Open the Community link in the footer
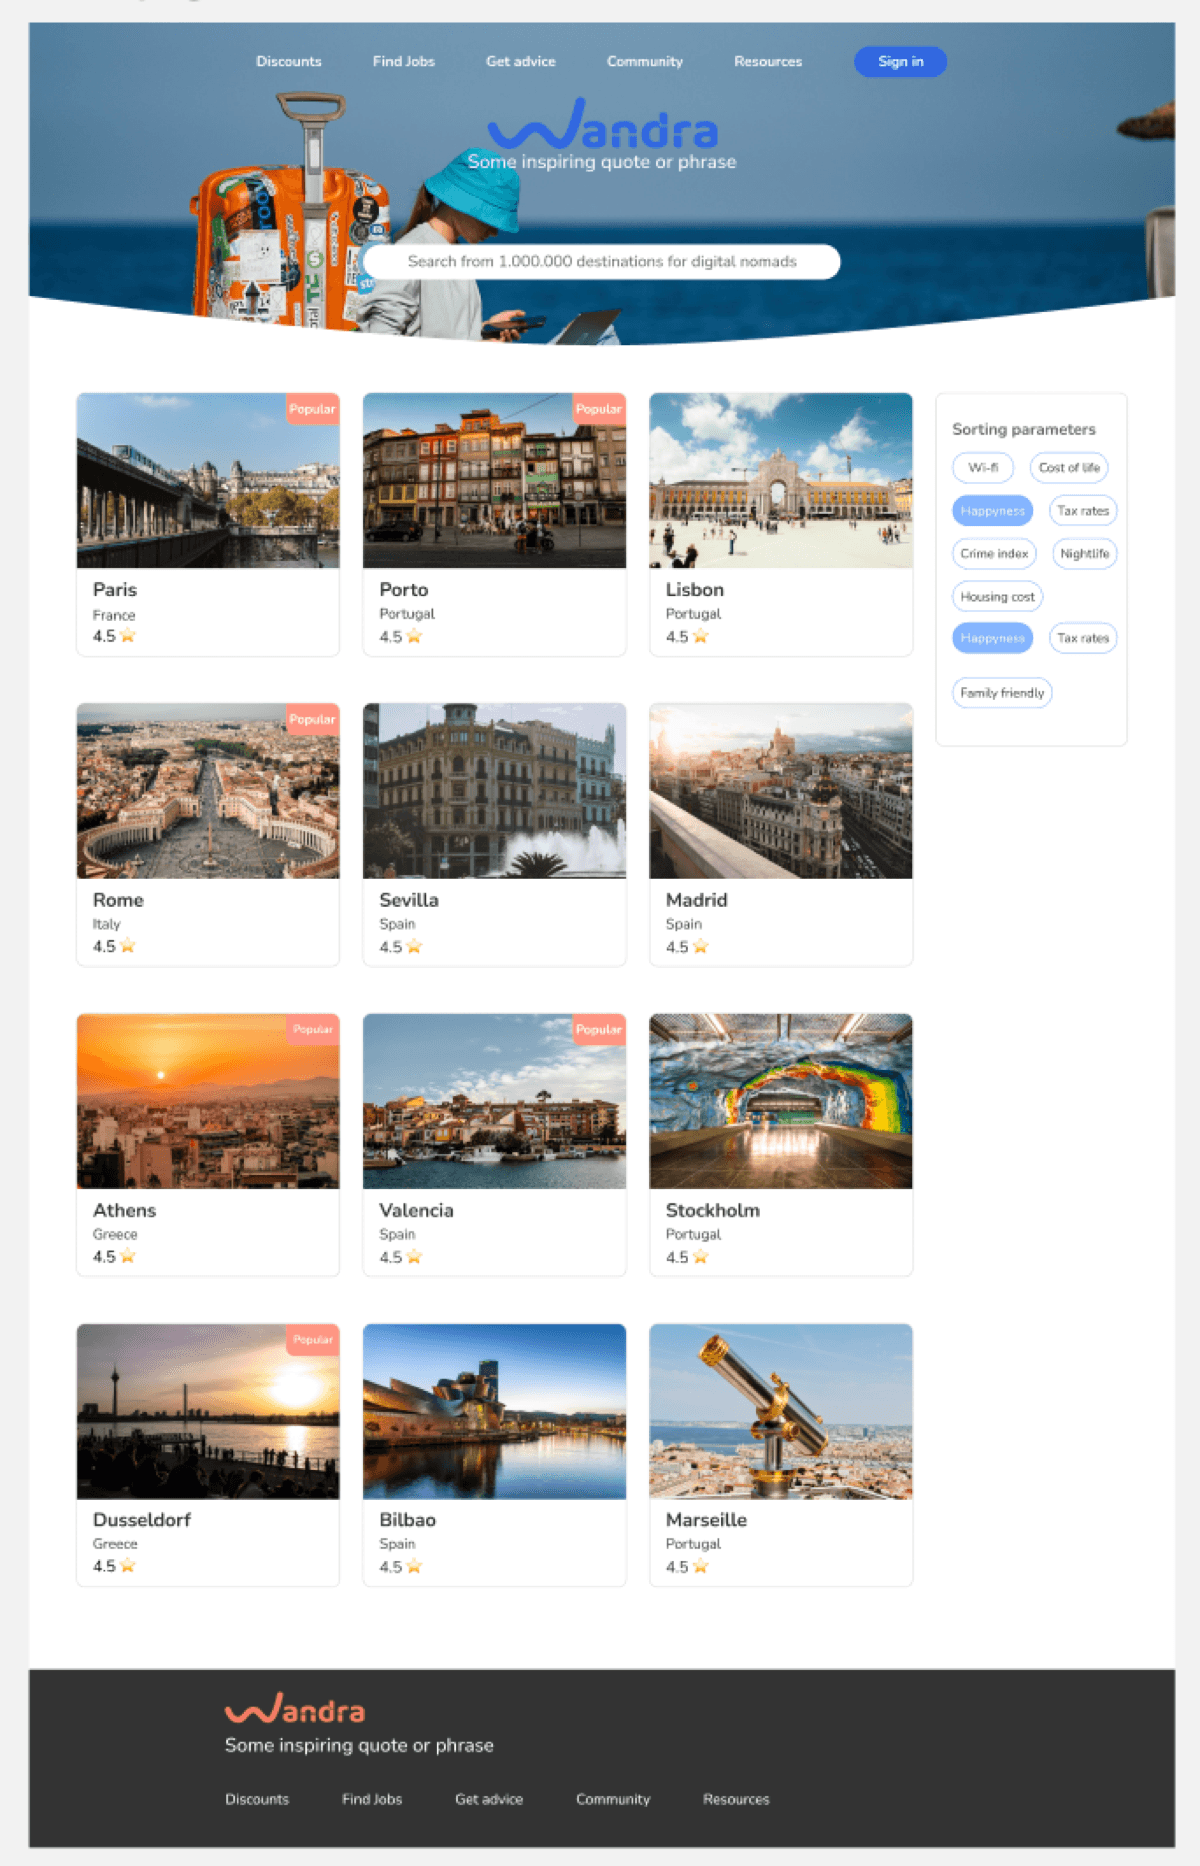Screen dimensions: 1200x1866 point(612,1799)
